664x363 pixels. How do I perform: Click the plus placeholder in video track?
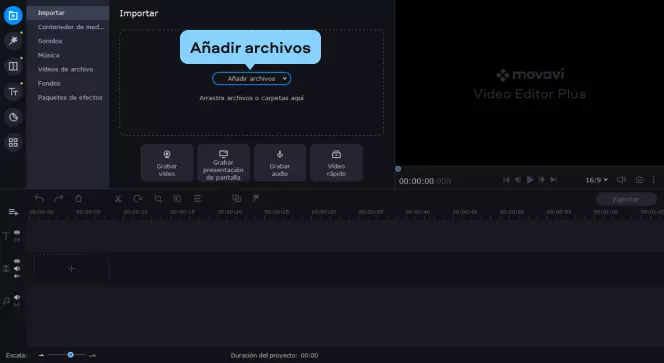(x=72, y=268)
